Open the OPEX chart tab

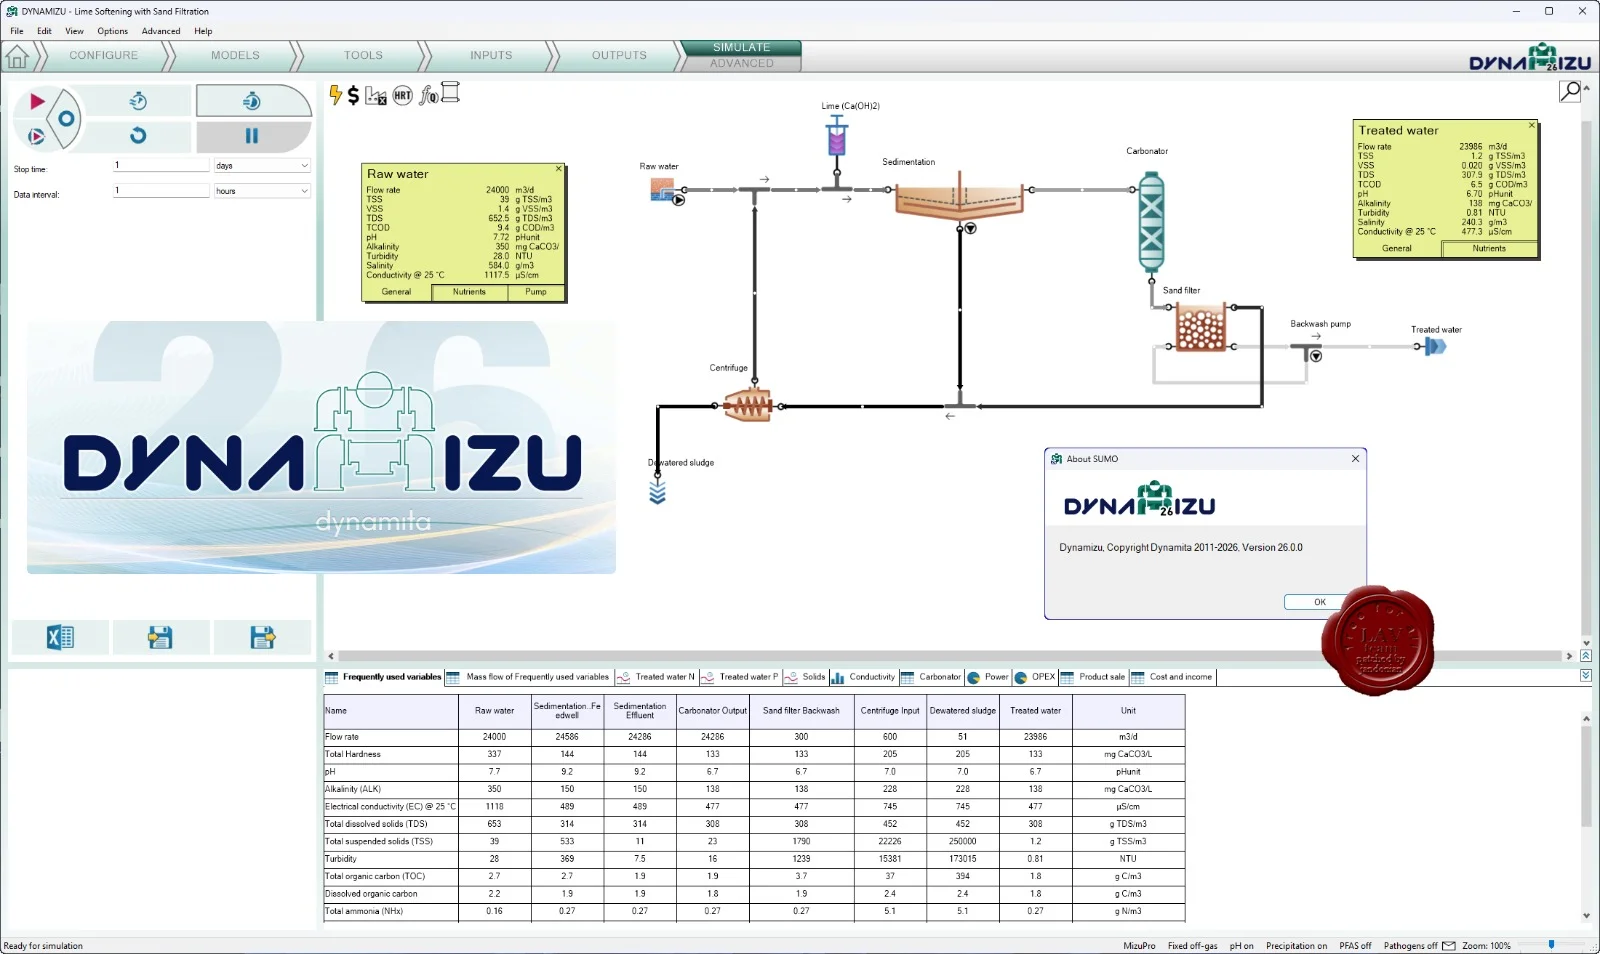[1035, 677]
